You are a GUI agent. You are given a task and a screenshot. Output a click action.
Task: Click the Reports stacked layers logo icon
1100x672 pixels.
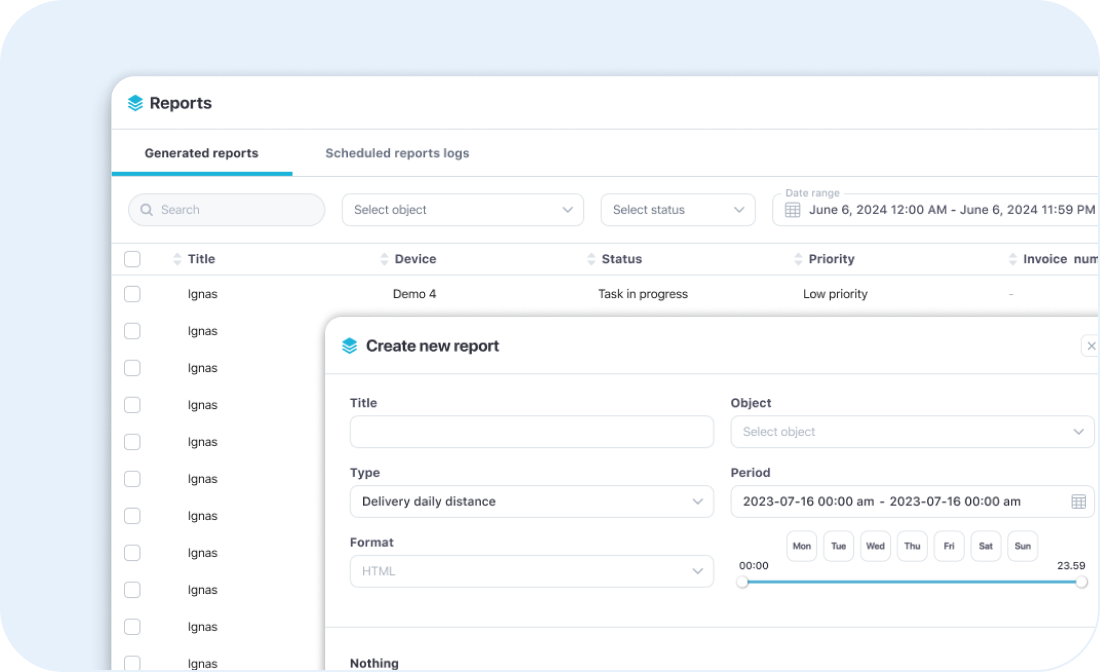pos(136,103)
